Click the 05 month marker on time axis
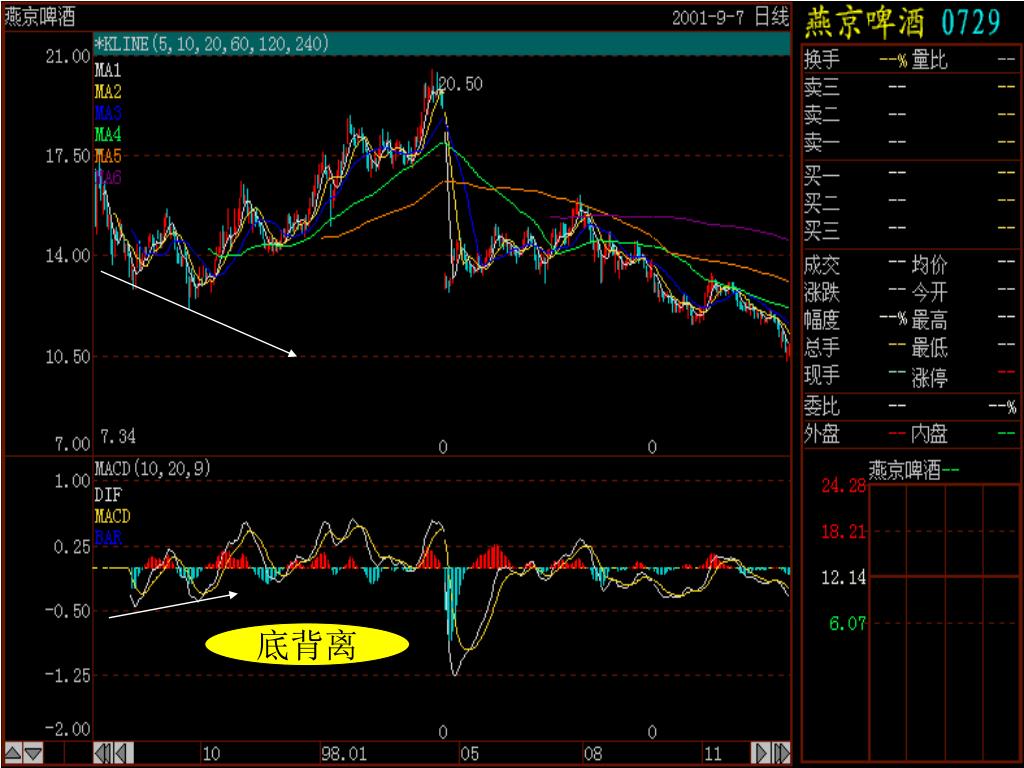1024x768 pixels. pos(469,754)
